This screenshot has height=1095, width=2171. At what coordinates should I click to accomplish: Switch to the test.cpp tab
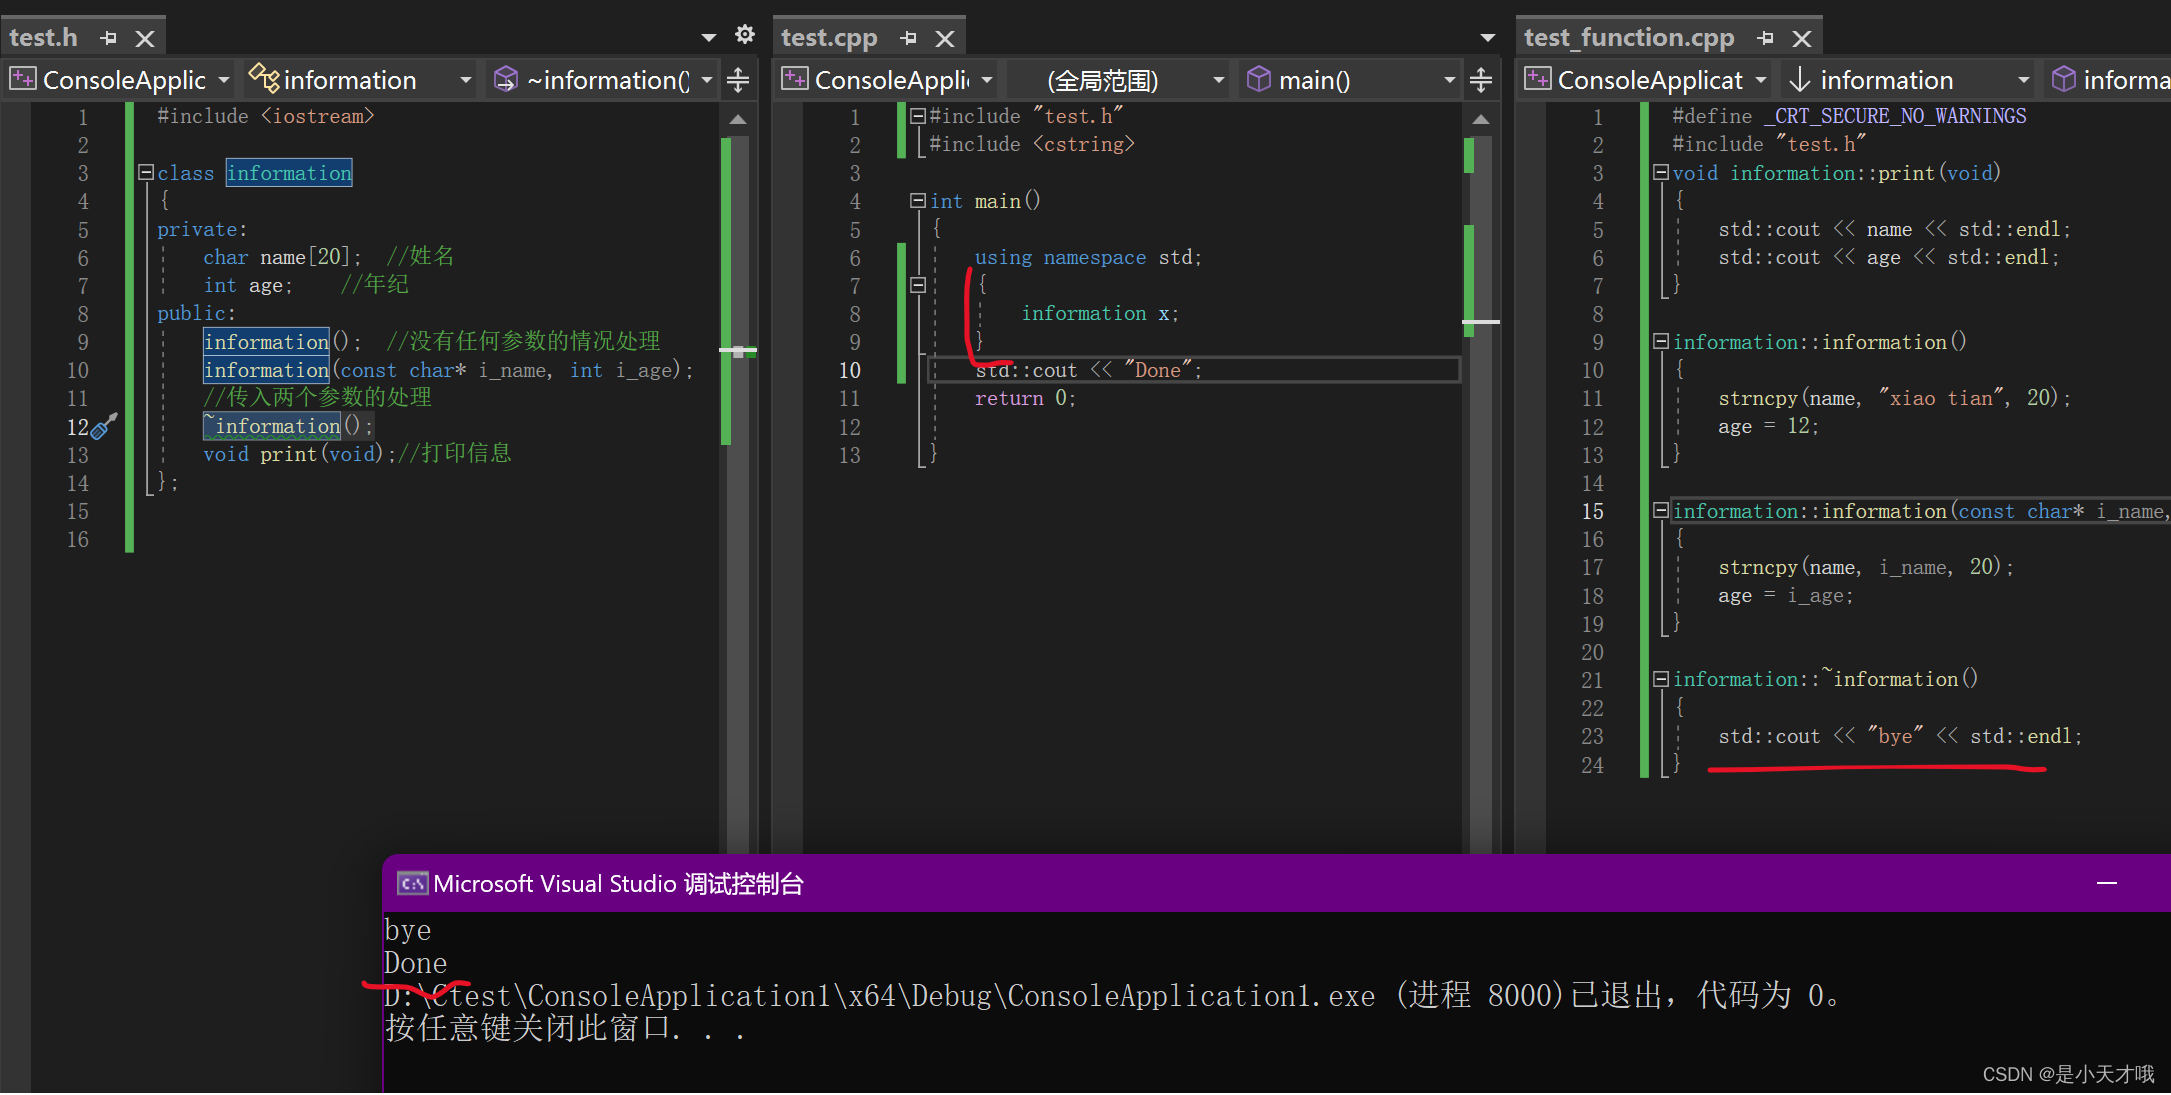pyautogui.click(x=829, y=38)
